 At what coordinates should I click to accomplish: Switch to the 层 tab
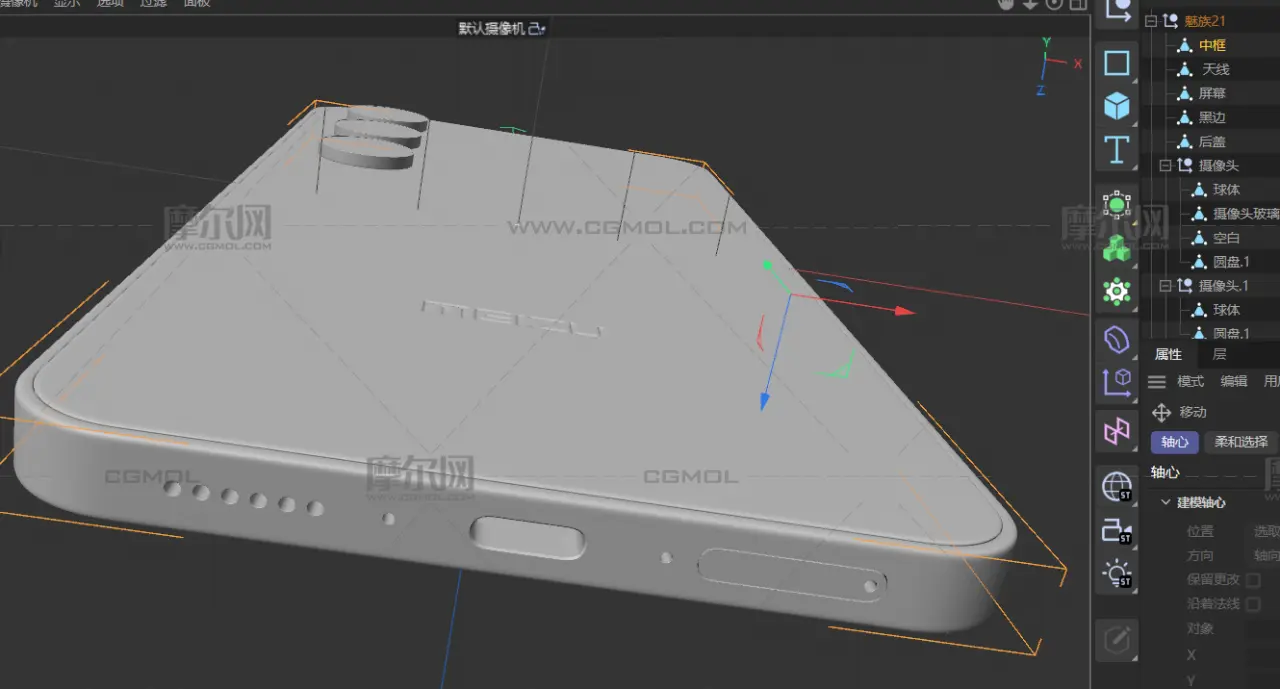(1219, 354)
